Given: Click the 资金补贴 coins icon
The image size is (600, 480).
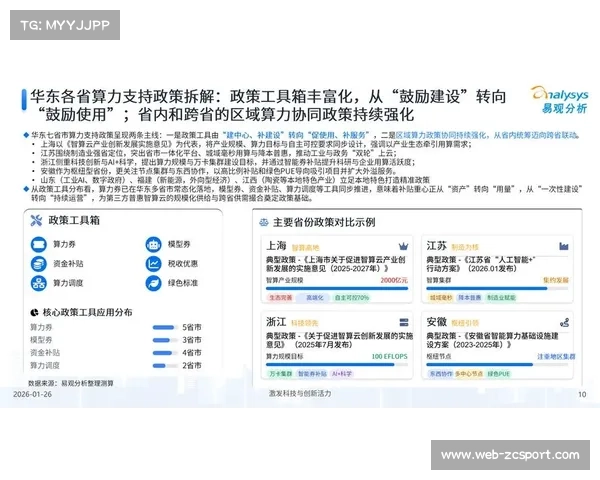Looking at the screenshot, I should [39, 264].
